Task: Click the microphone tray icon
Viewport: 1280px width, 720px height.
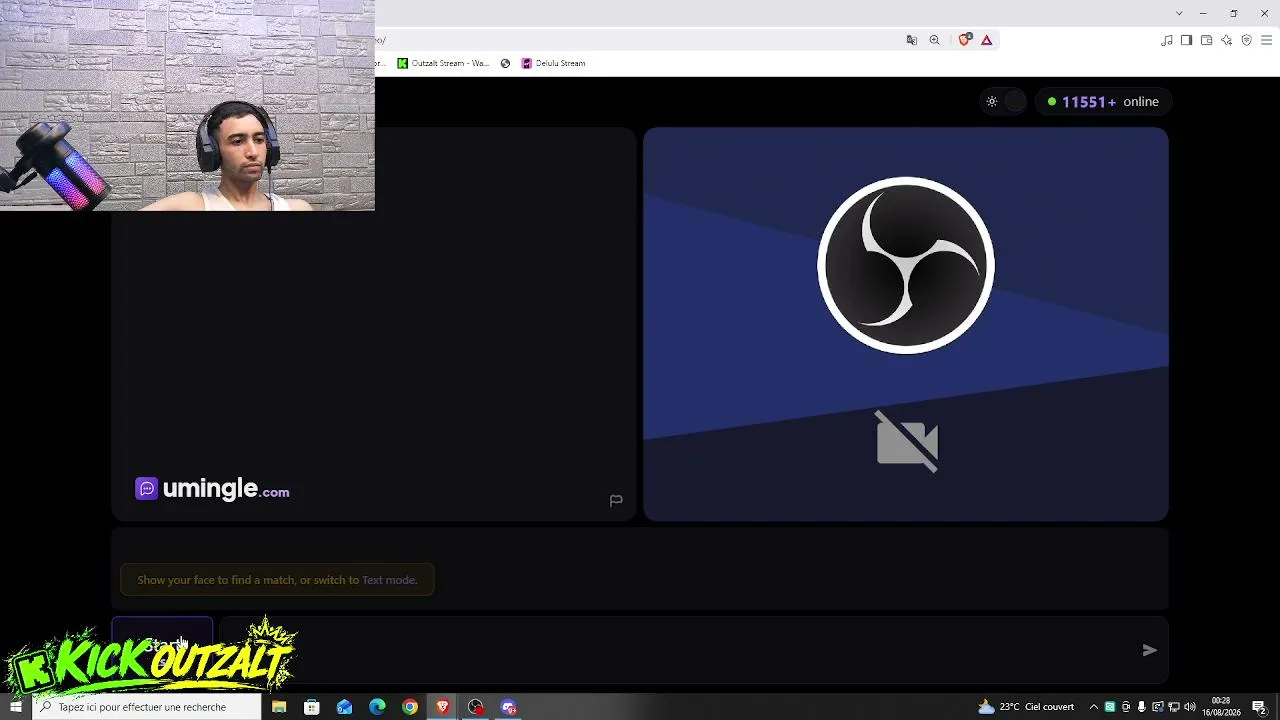Action: (x=1142, y=707)
